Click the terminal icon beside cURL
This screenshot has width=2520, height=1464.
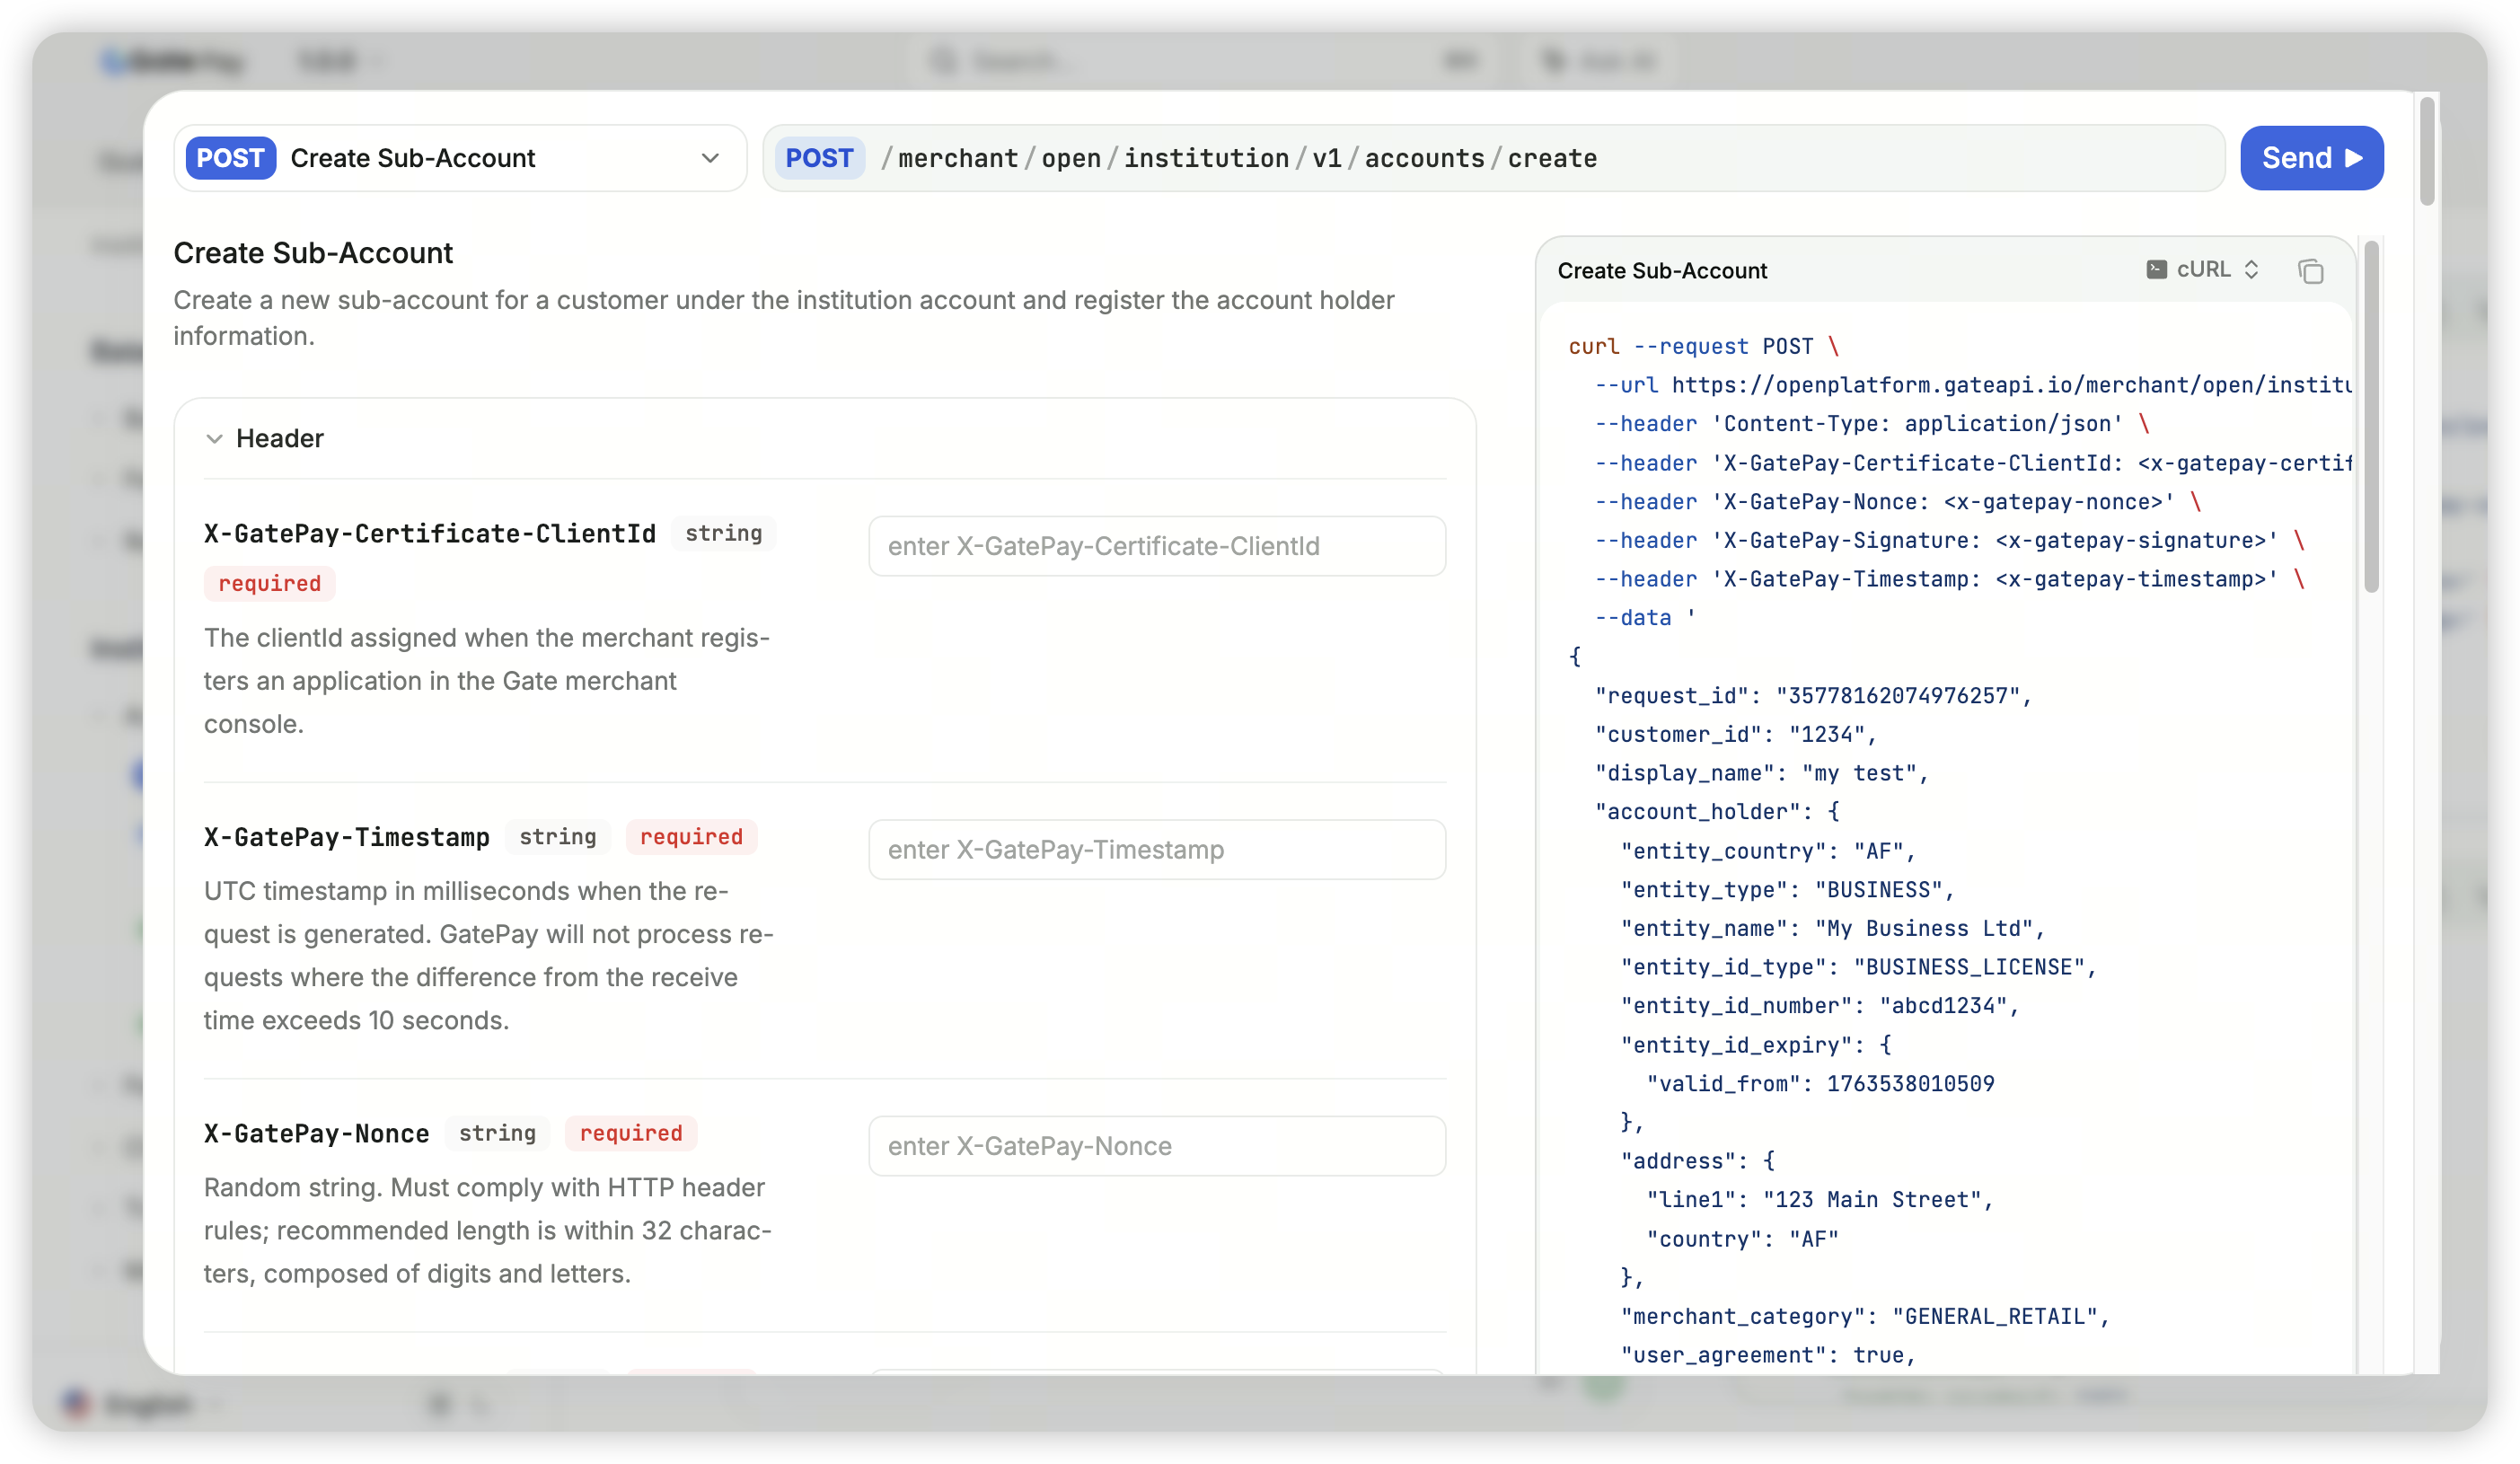[2156, 270]
